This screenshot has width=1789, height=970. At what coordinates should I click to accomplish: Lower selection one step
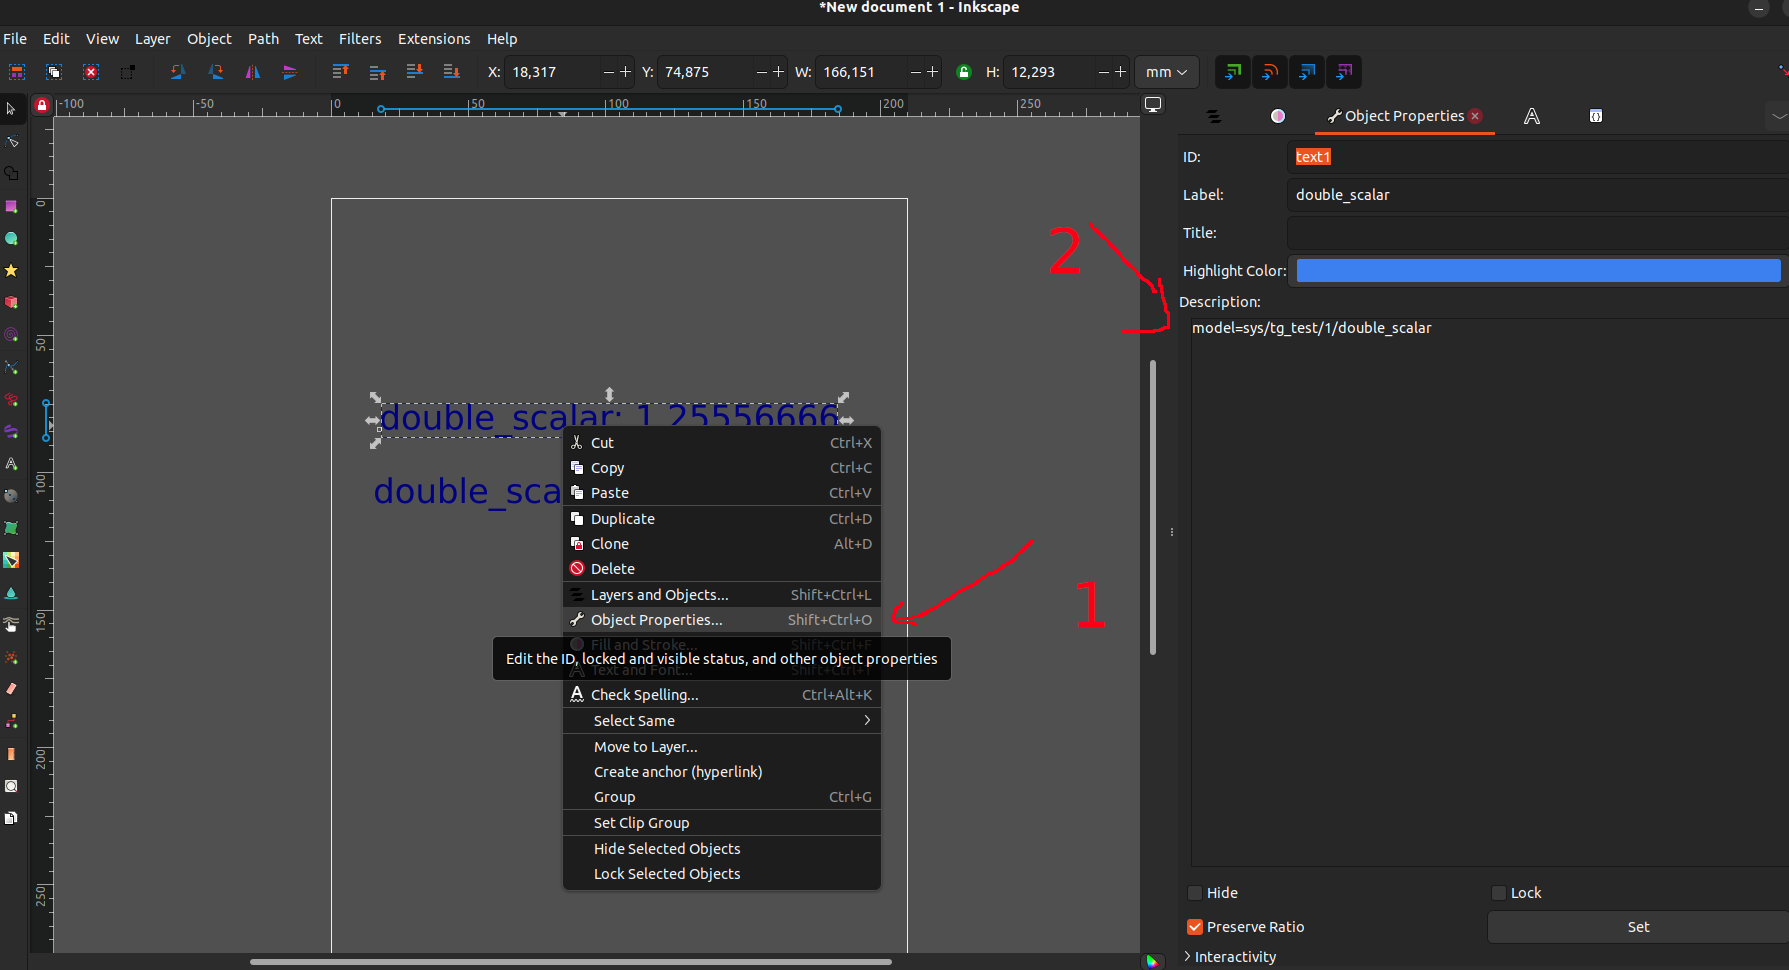414,72
